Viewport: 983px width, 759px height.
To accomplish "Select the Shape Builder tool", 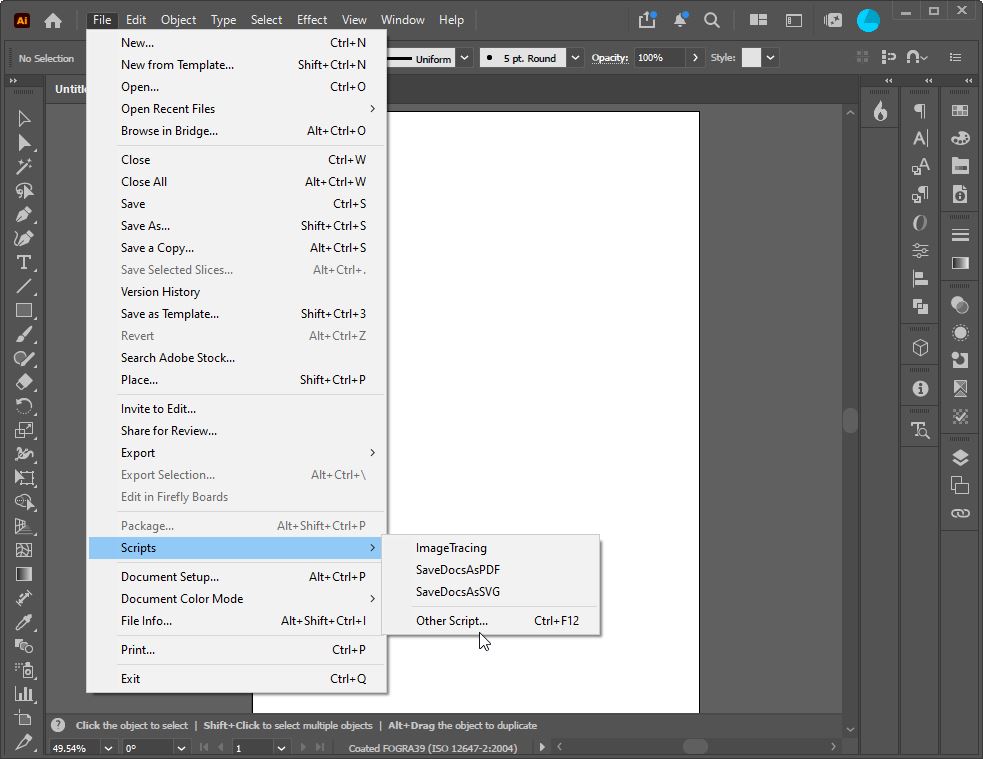I will coord(24,502).
